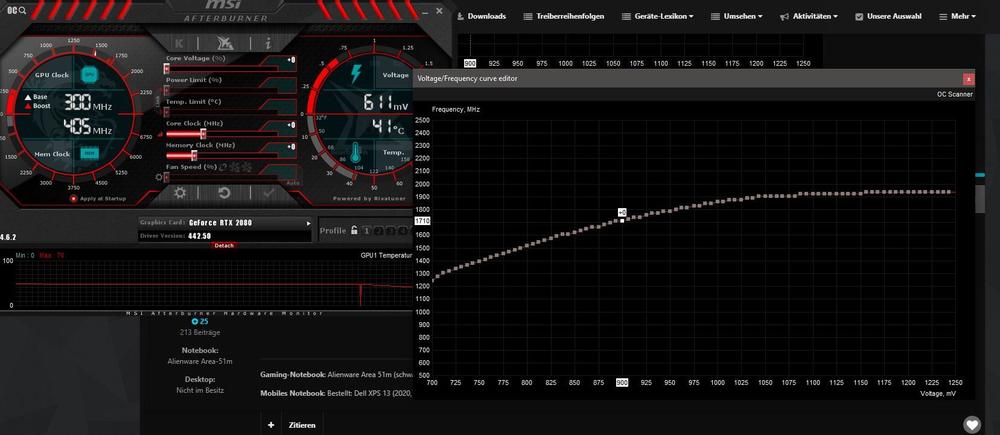
Task: Open Afterburner settings gear icon
Action: tap(180, 192)
